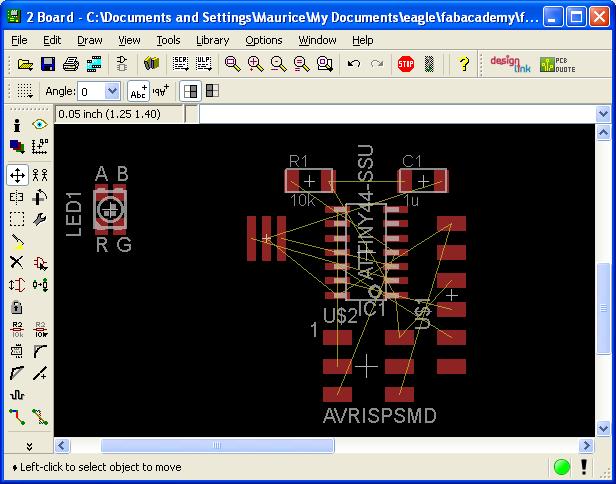Choose the Copy tool with two figures

coord(40,175)
